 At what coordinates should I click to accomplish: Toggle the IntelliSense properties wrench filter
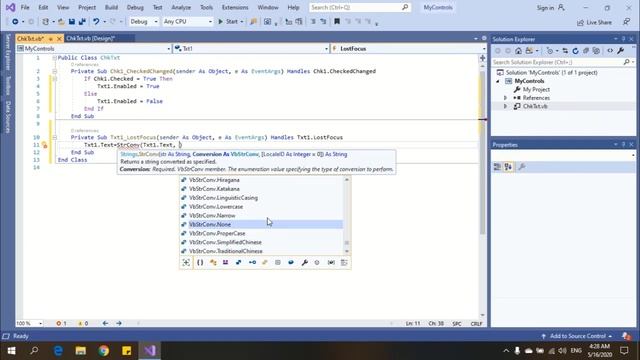pos(304,262)
